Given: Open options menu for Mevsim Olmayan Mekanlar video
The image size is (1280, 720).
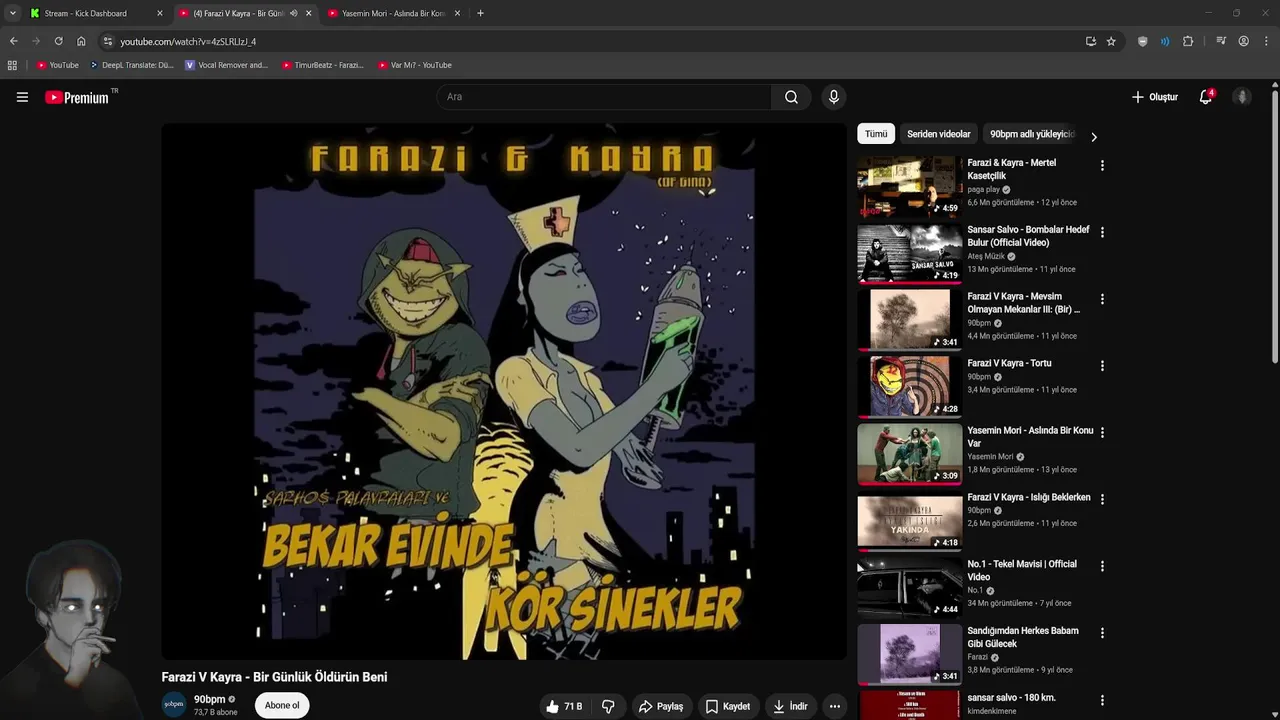Looking at the screenshot, I should [1102, 299].
